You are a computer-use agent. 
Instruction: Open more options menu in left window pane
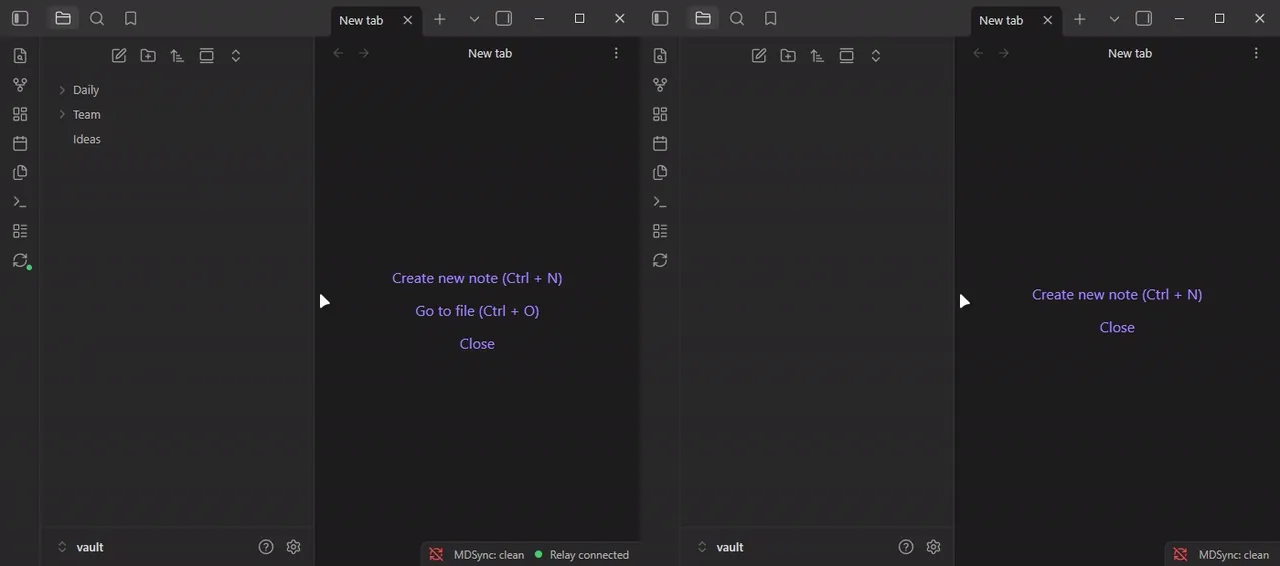coord(616,53)
